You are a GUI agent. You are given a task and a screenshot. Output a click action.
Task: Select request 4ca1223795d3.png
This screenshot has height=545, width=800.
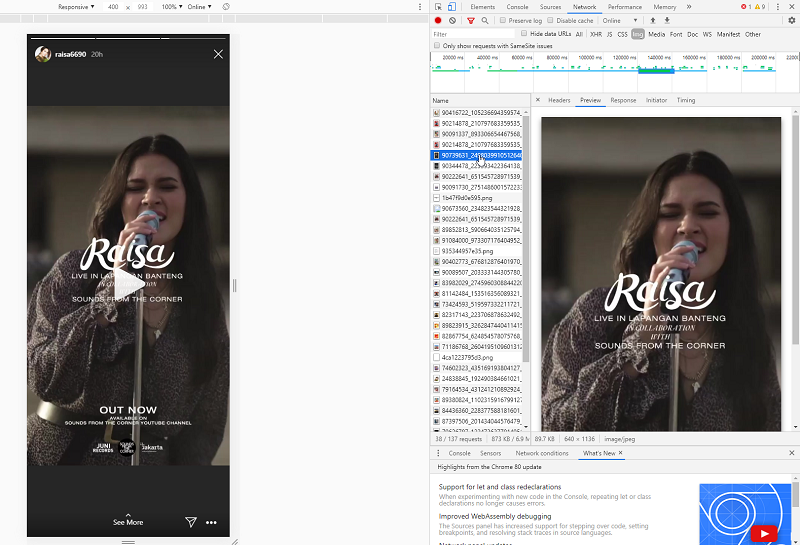(477, 357)
